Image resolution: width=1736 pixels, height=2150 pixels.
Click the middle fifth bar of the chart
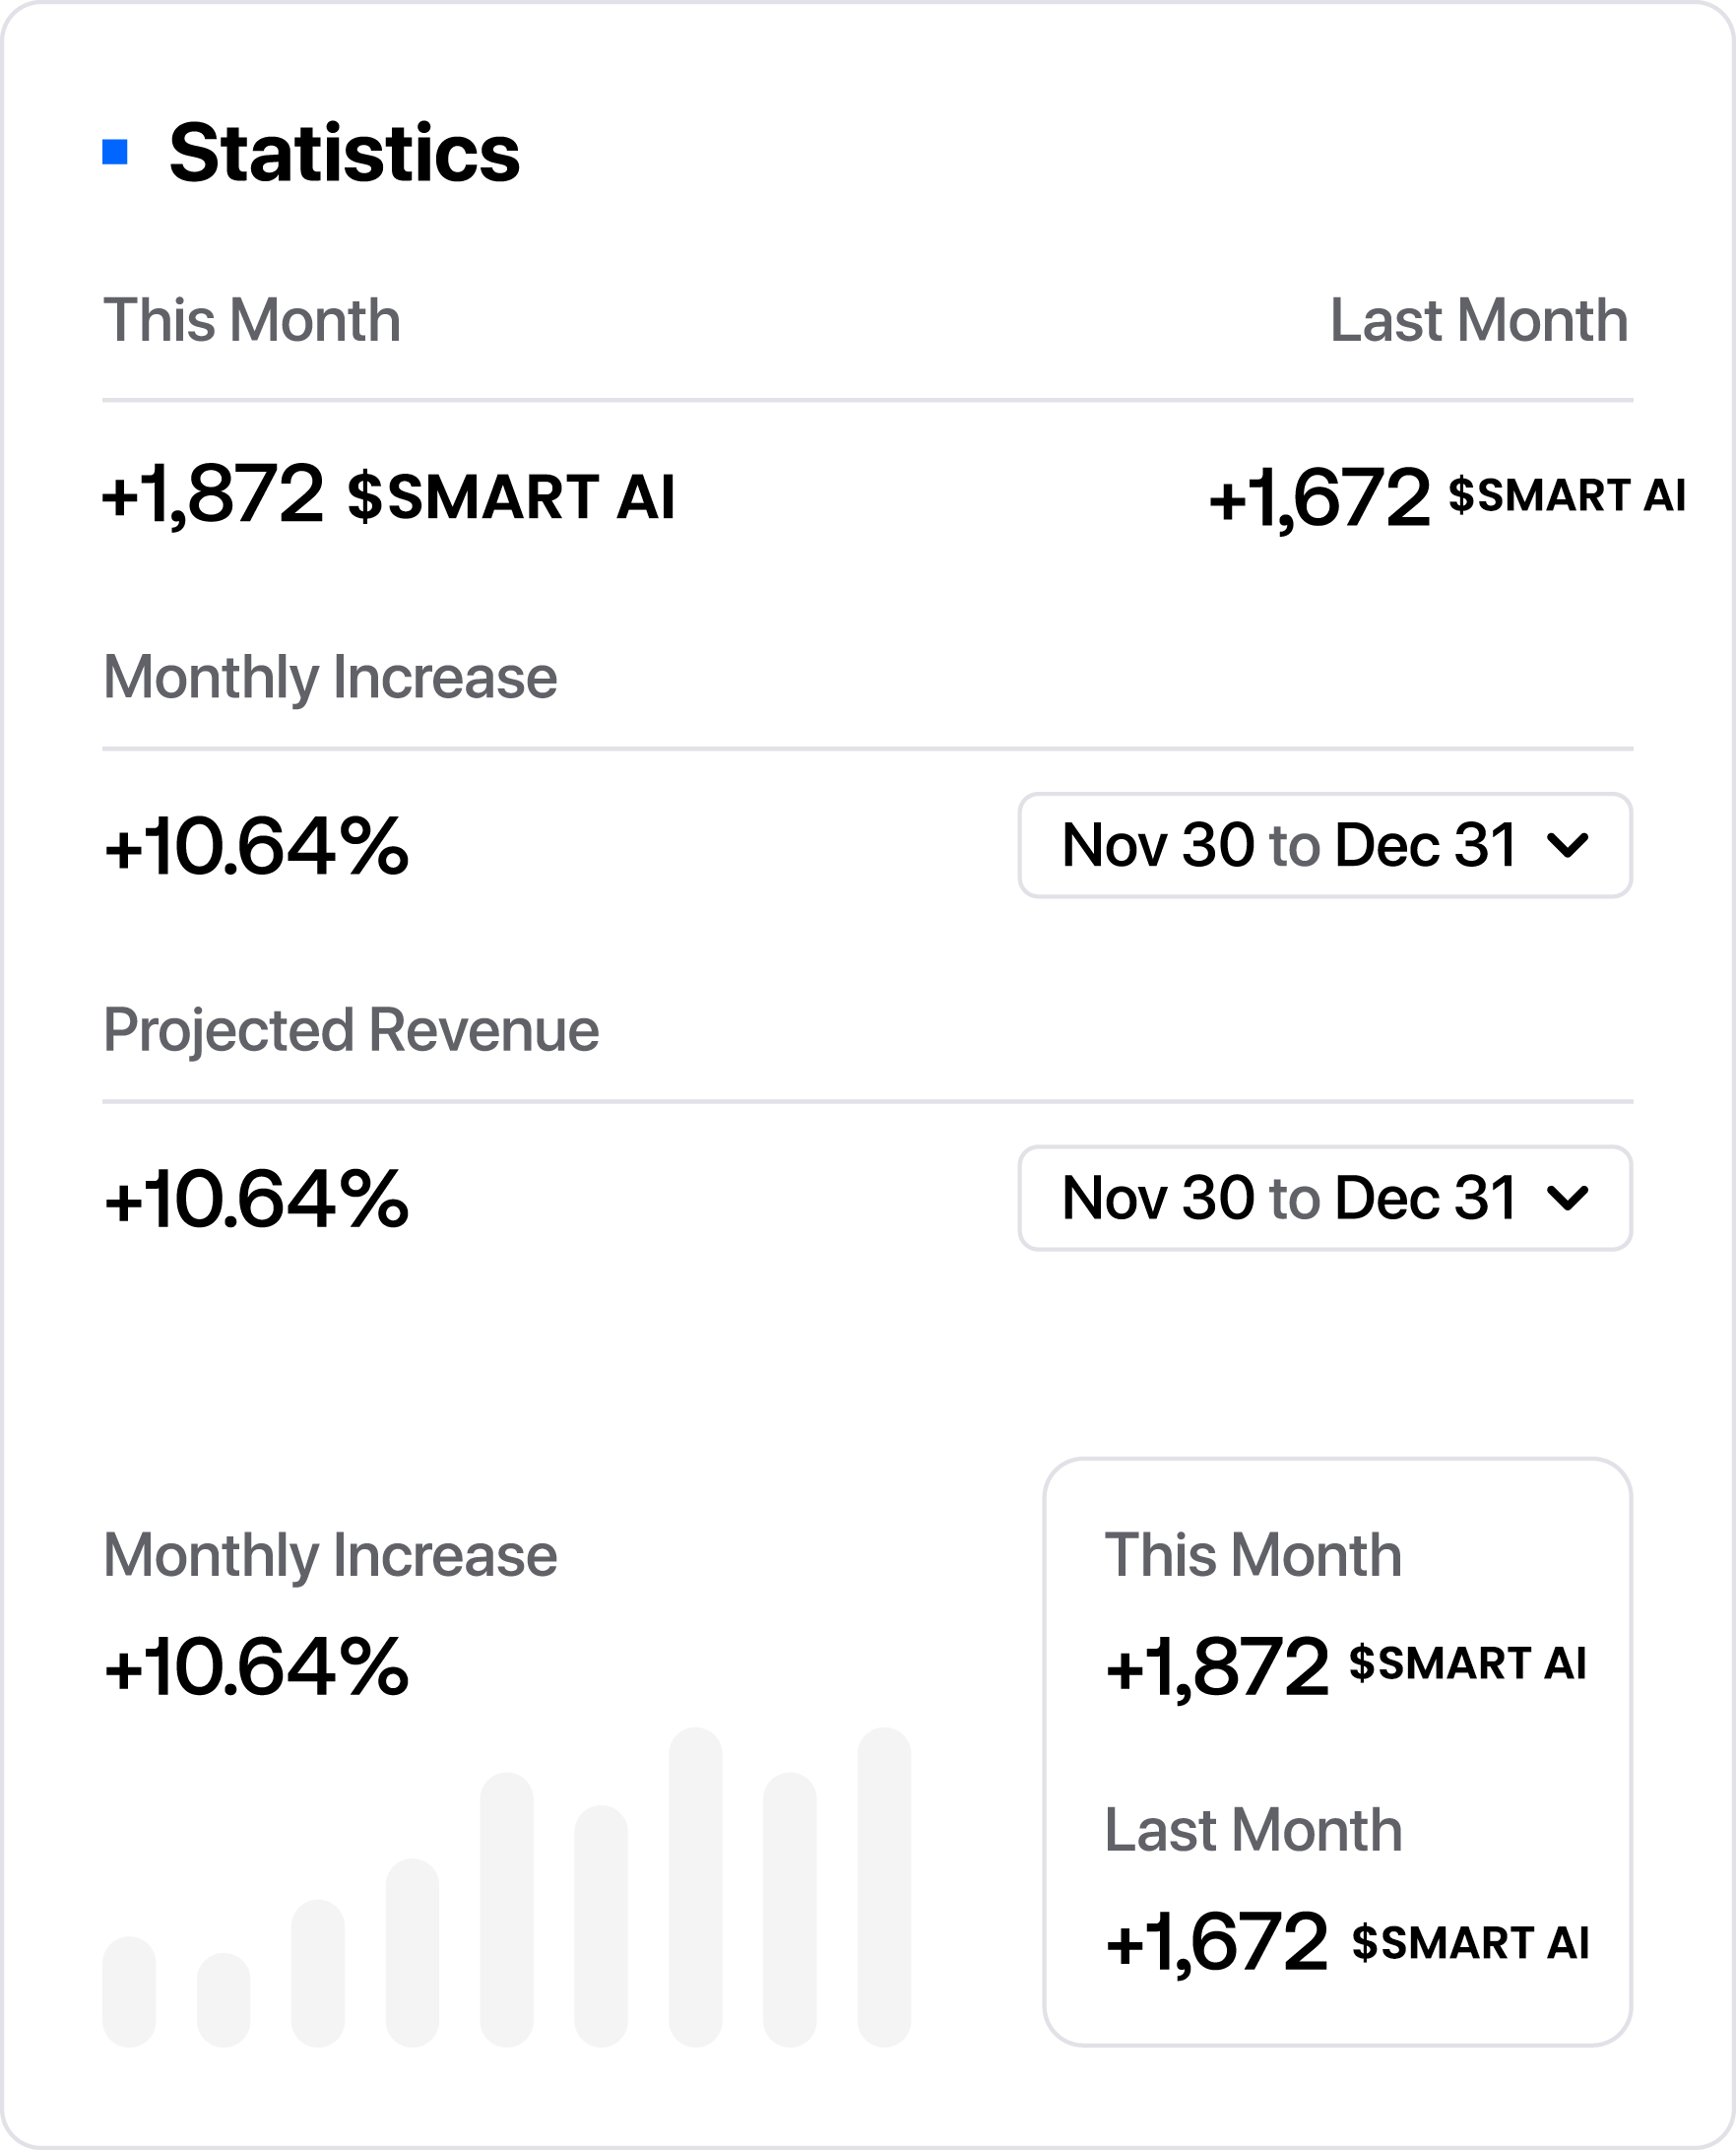click(x=507, y=1908)
